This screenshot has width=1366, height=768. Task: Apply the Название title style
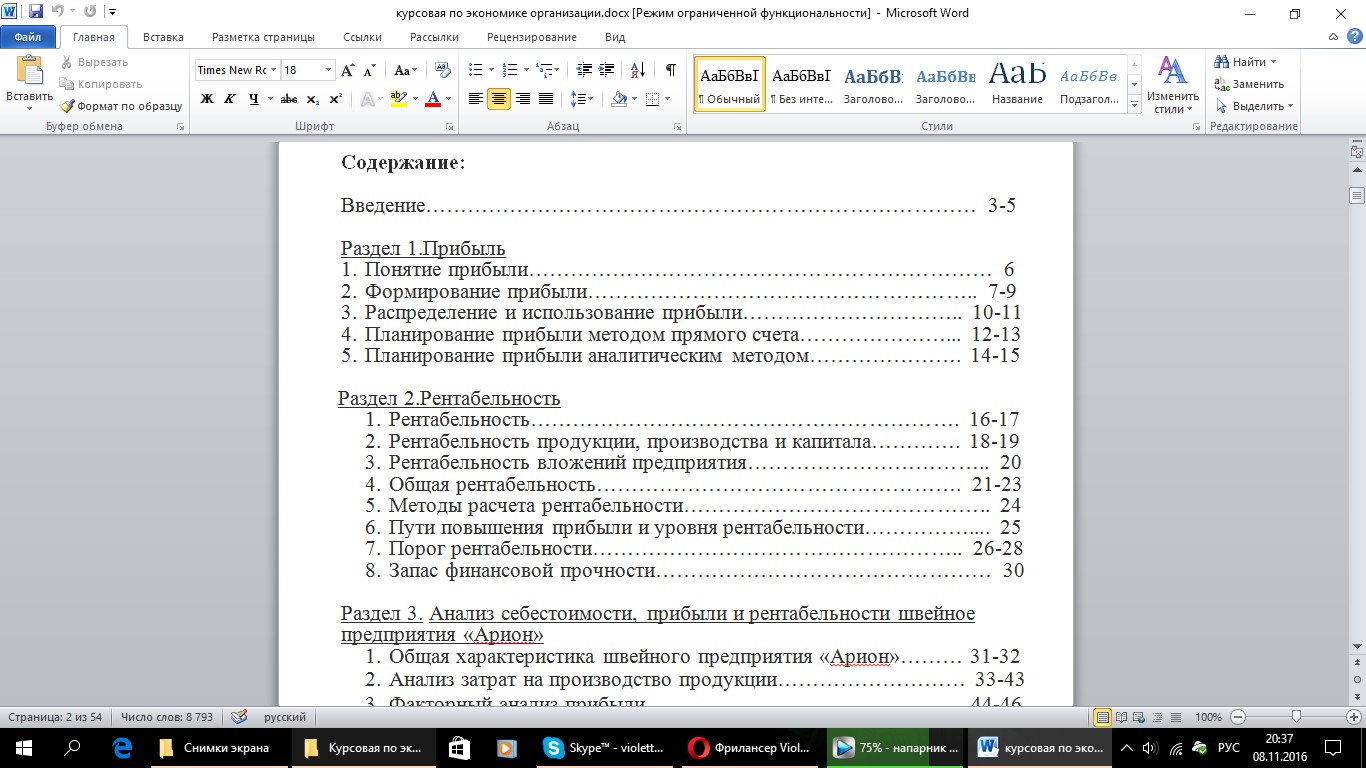[1018, 84]
